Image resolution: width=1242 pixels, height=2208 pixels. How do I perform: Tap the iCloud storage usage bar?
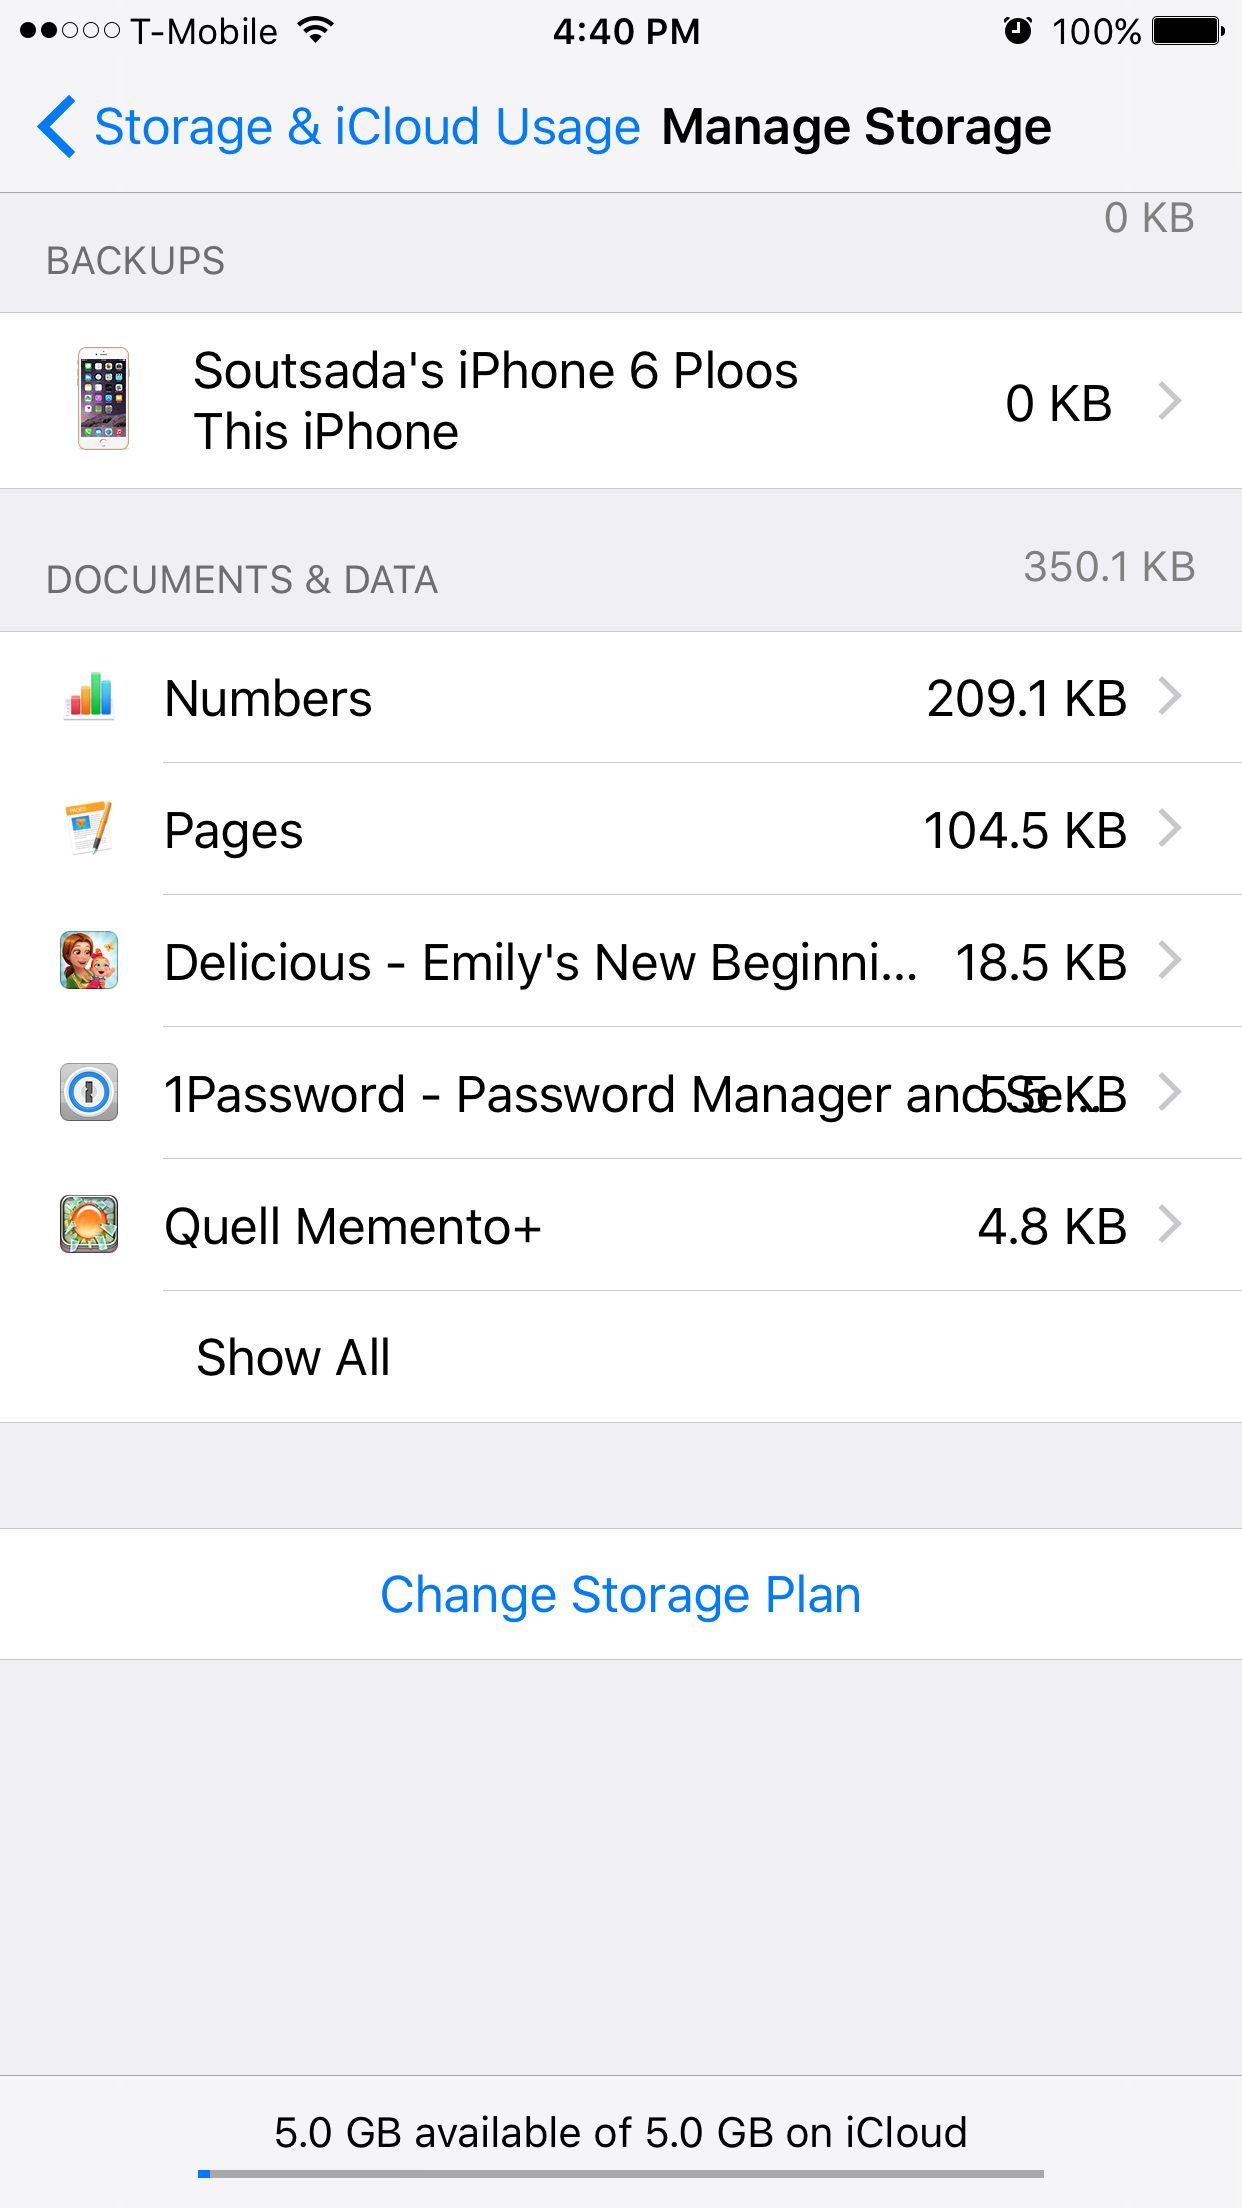pos(621,2173)
